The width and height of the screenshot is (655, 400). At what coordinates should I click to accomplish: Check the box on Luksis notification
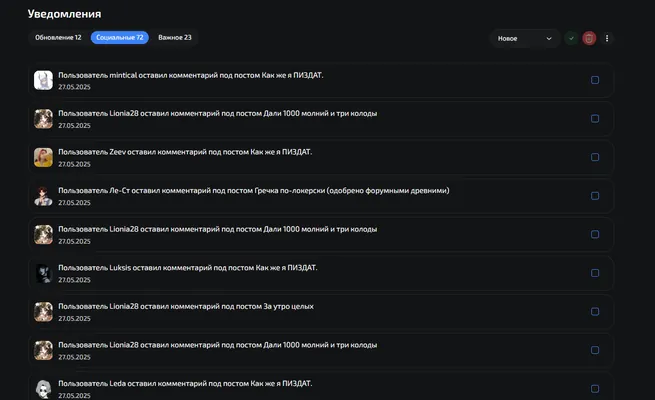(x=595, y=273)
